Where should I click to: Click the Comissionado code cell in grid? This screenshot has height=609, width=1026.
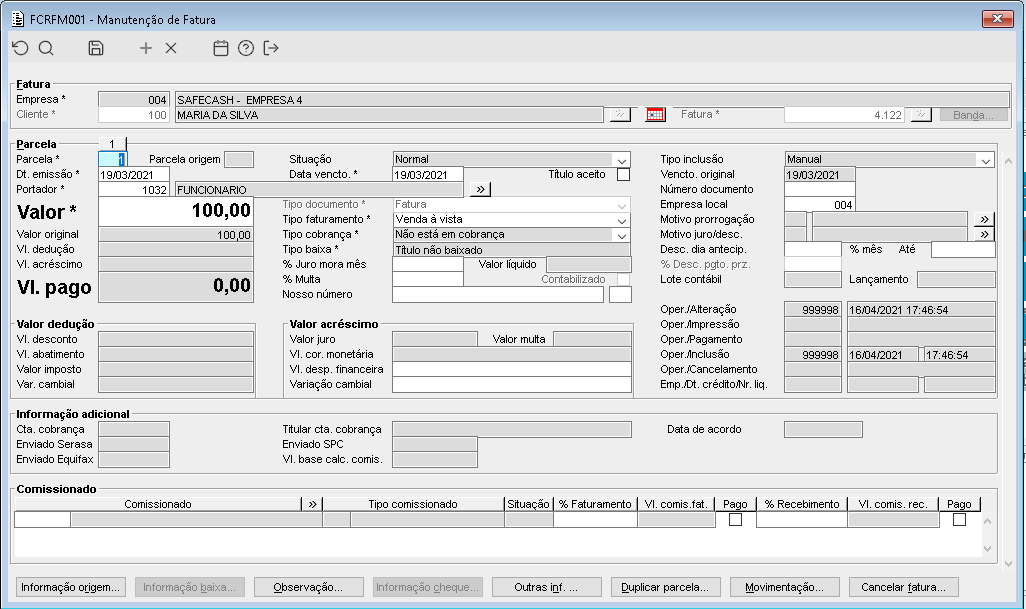(43, 520)
